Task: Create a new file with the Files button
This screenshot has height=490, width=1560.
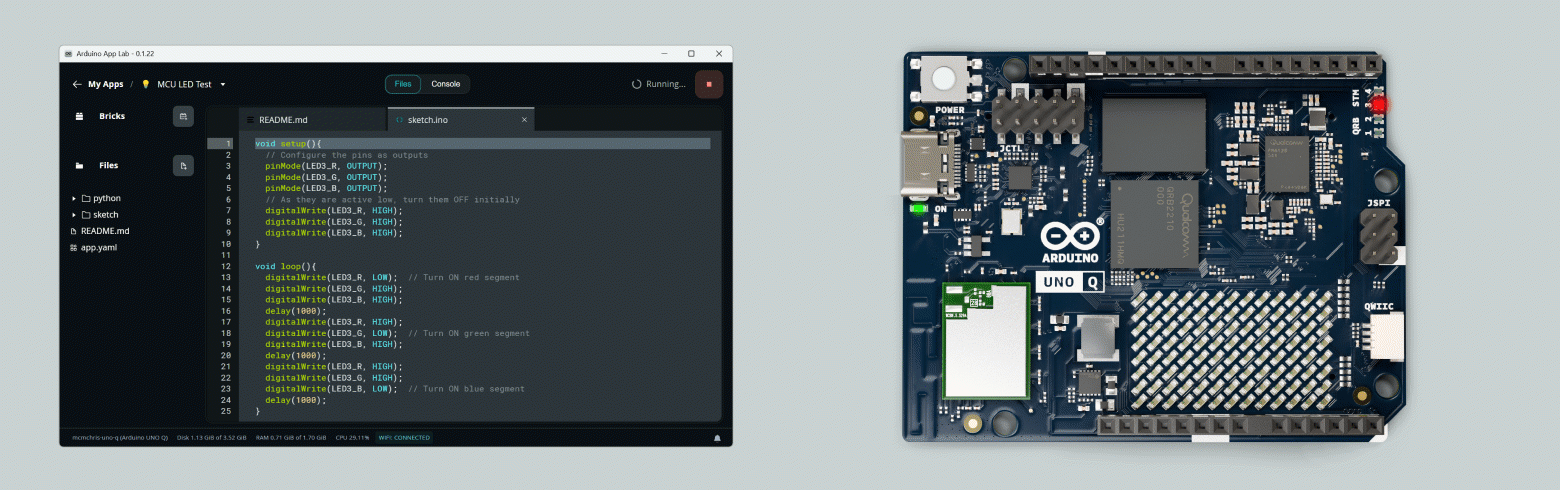Action: coord(183,165)
